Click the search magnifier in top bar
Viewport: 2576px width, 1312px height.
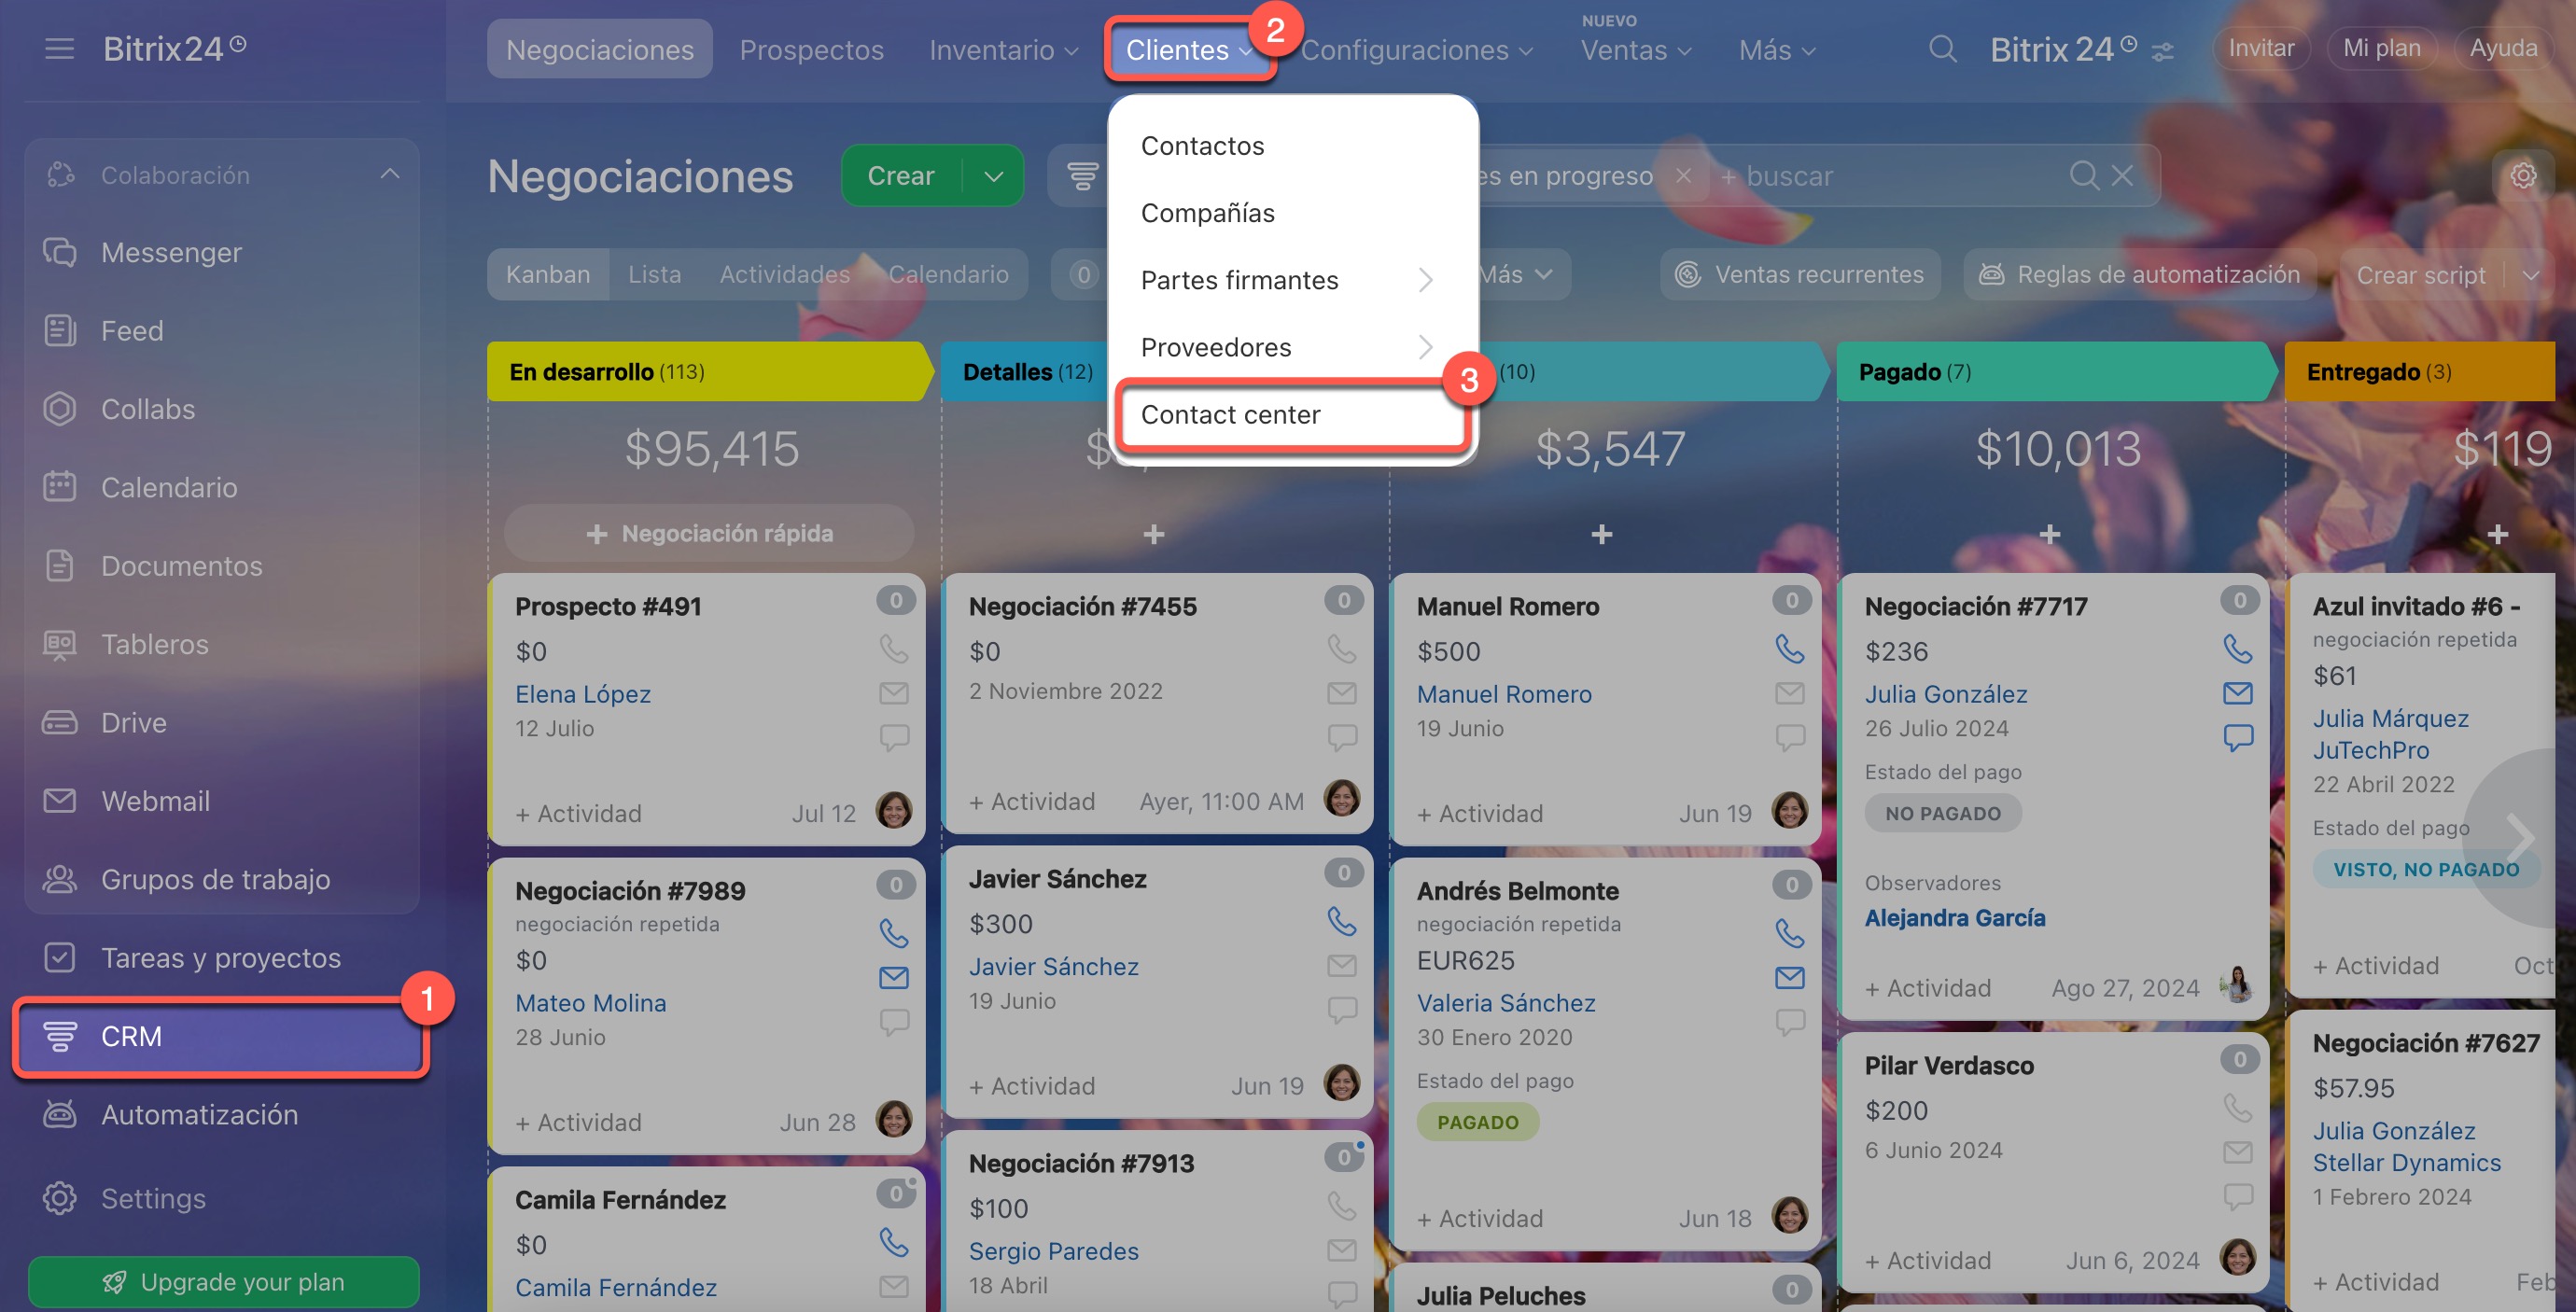coord(1942,48)
